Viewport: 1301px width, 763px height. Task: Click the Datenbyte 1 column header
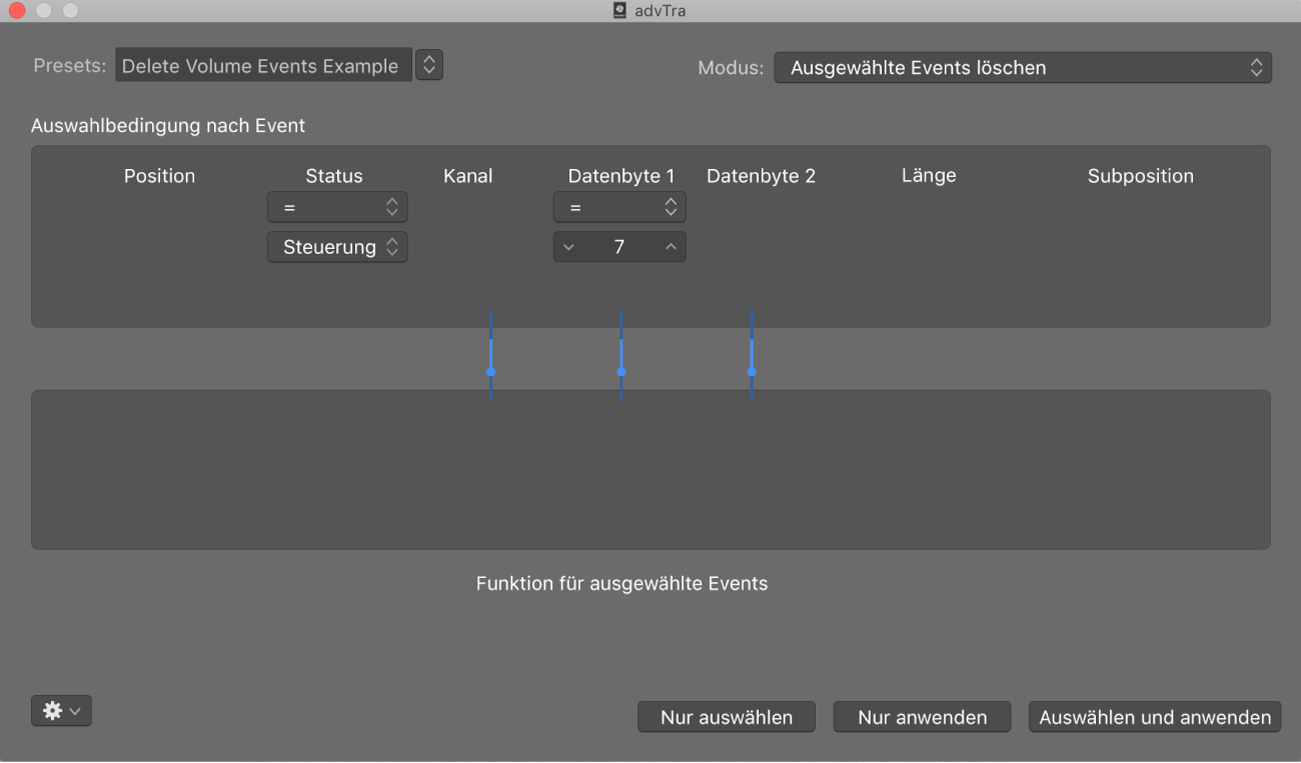(621, 176)
